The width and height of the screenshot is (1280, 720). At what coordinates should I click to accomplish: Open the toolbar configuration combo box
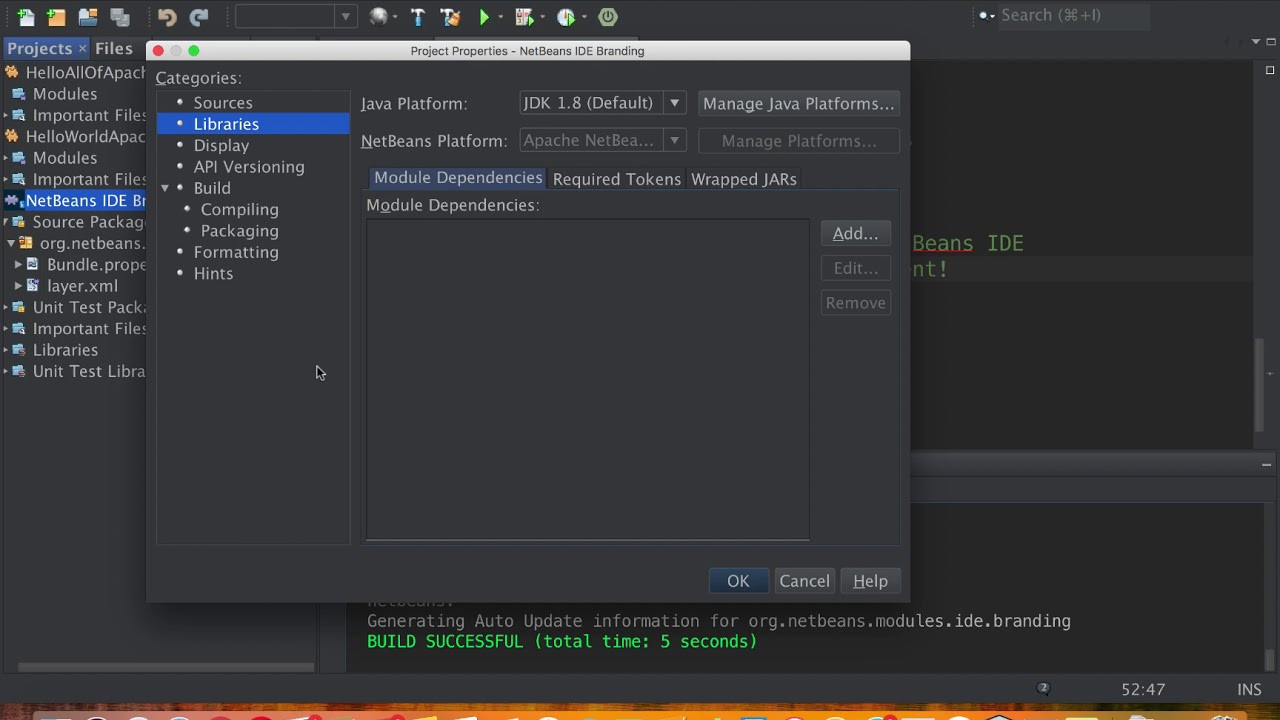click(x=296, y=17)
